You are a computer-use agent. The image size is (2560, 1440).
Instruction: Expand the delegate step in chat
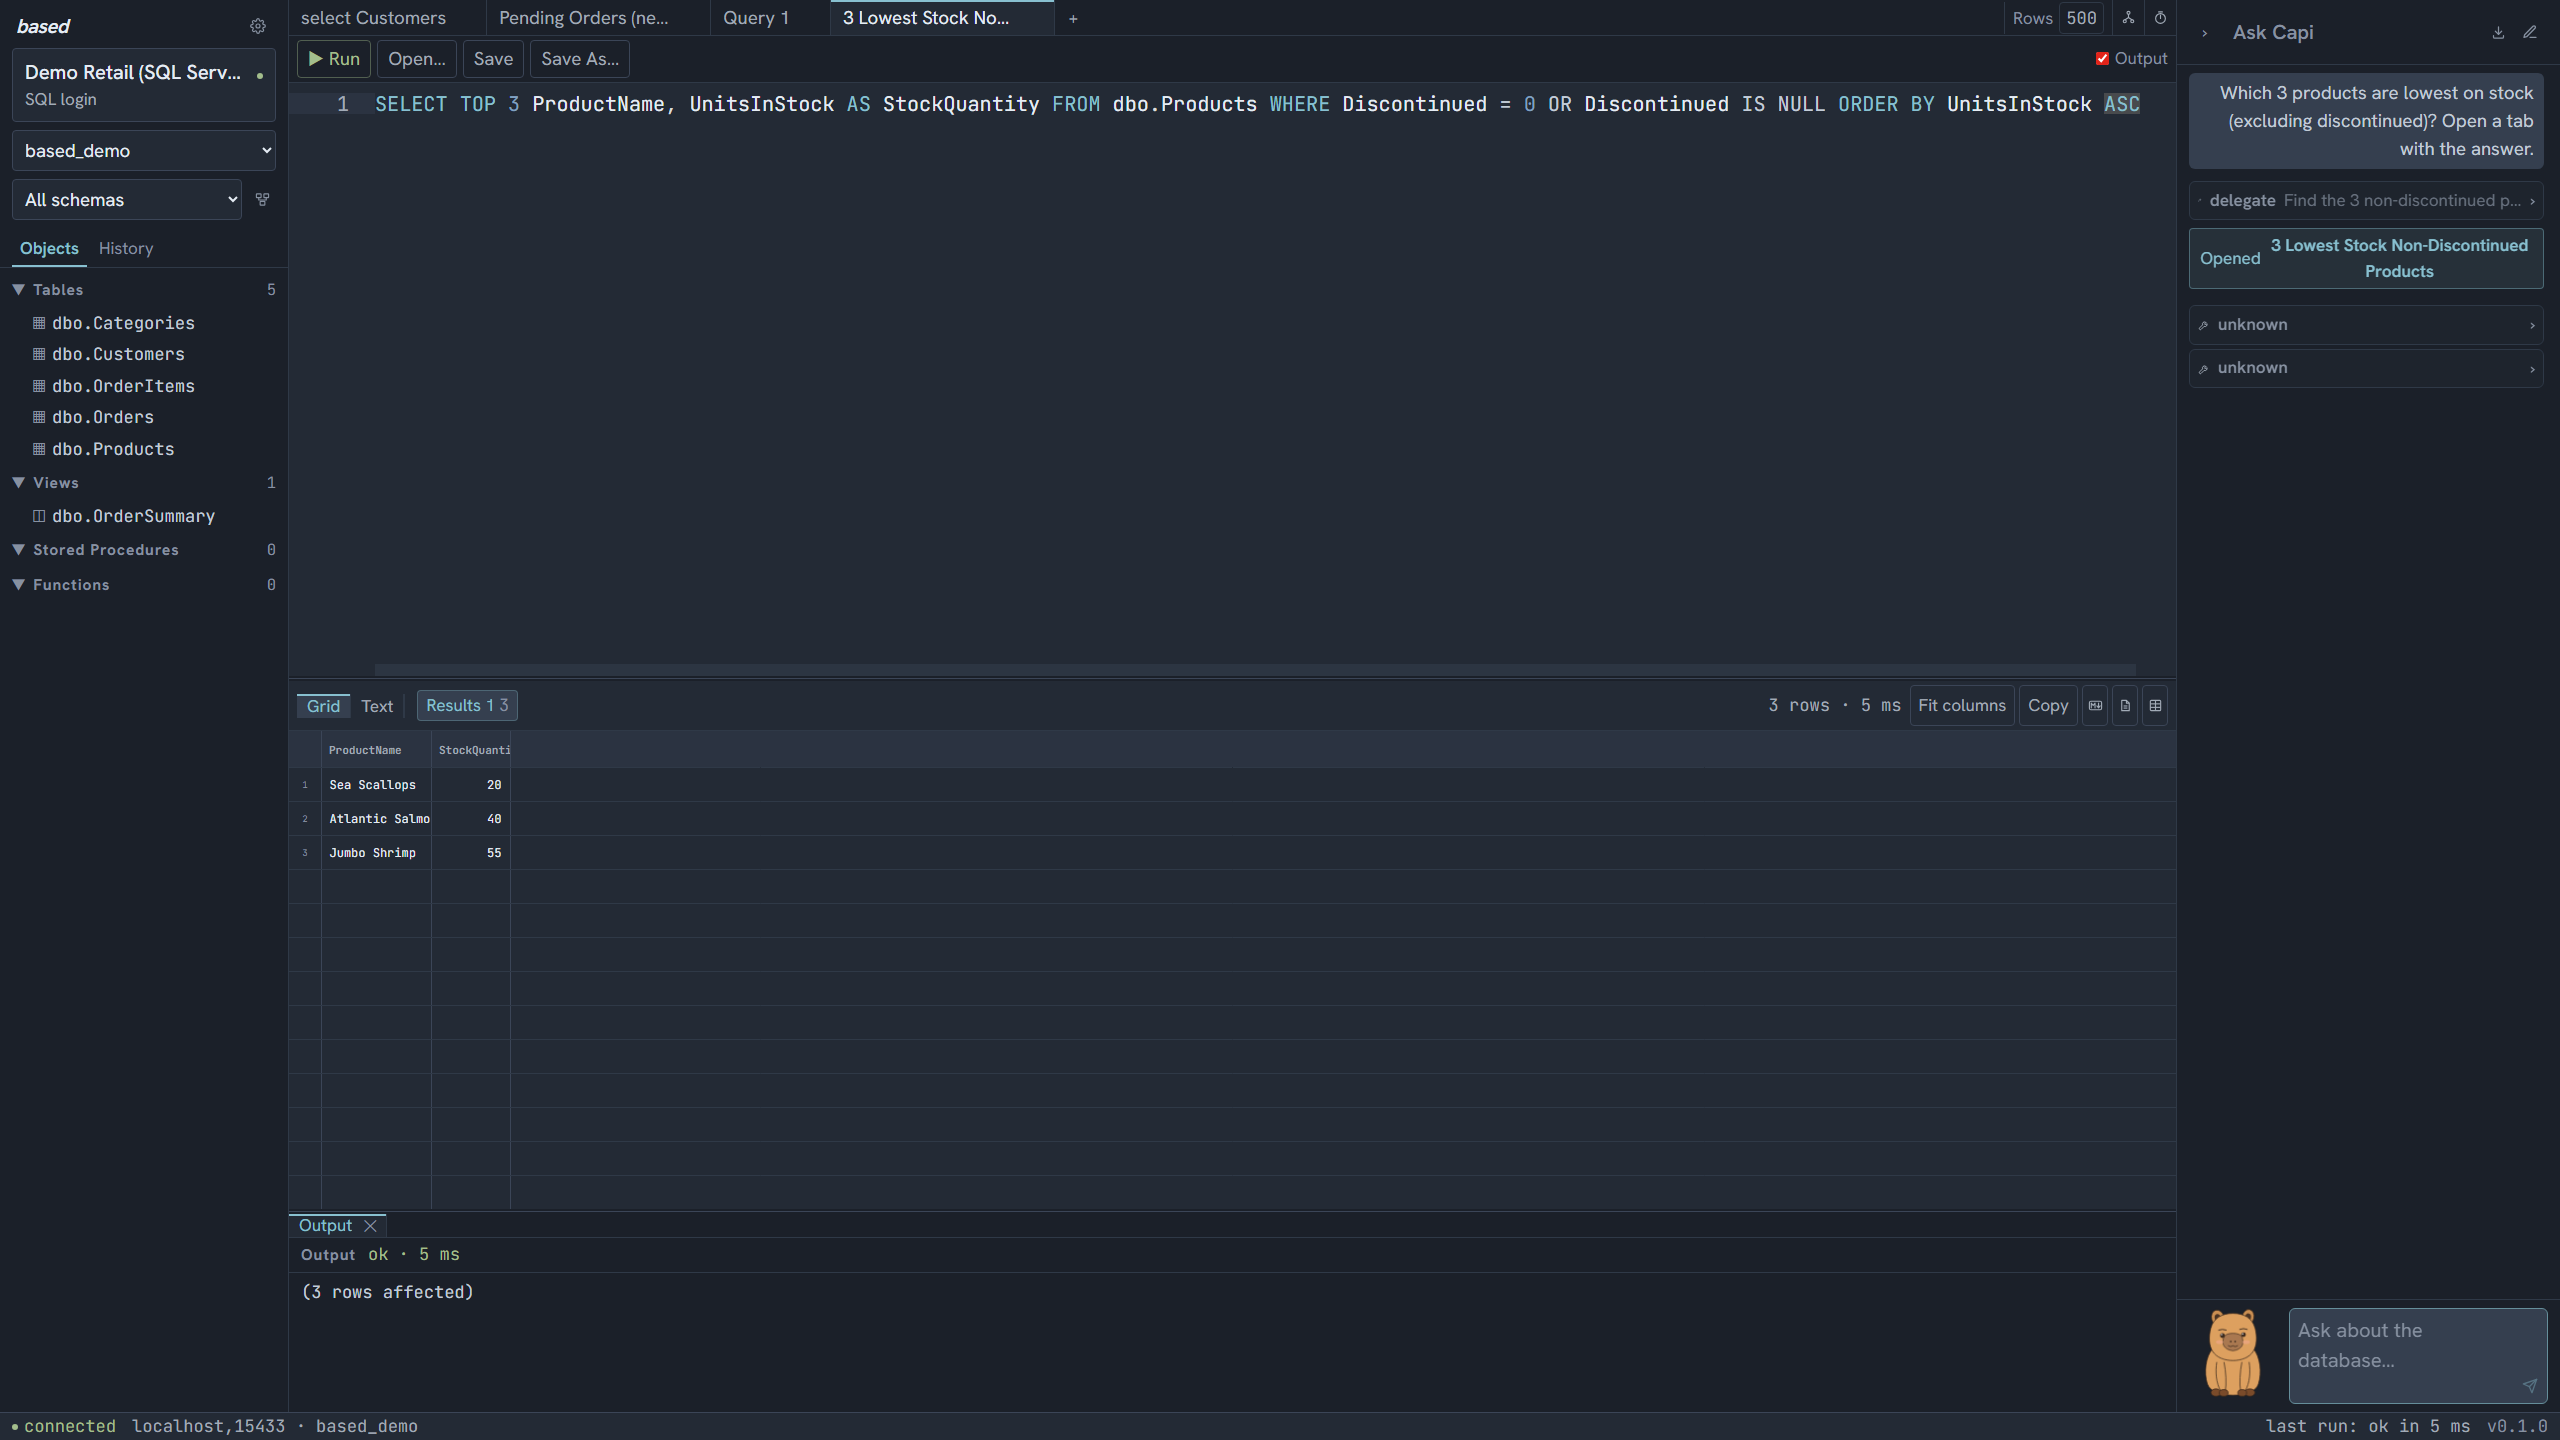point(2366,201)
